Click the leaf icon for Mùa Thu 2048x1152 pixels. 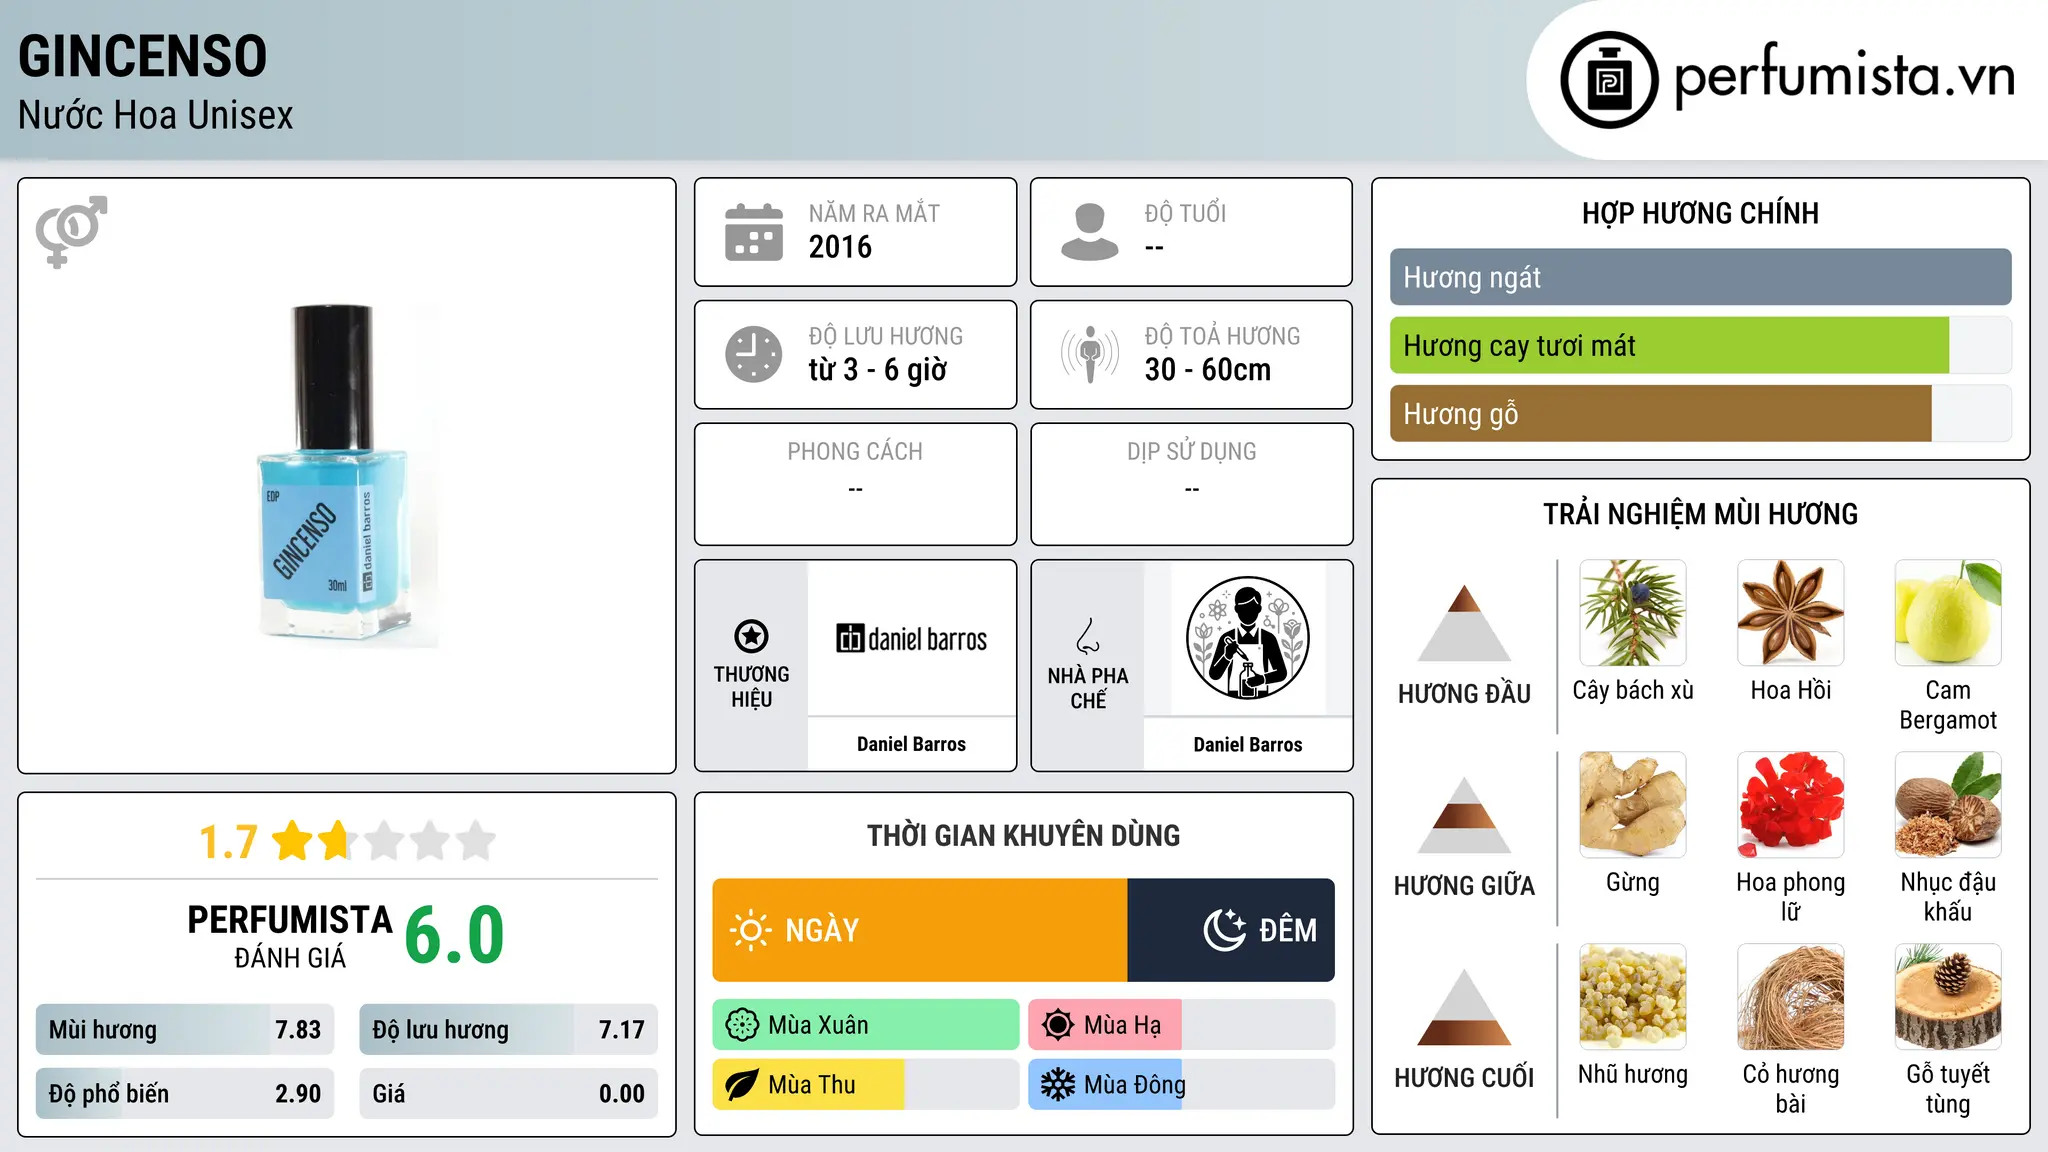pos(742,1085)
